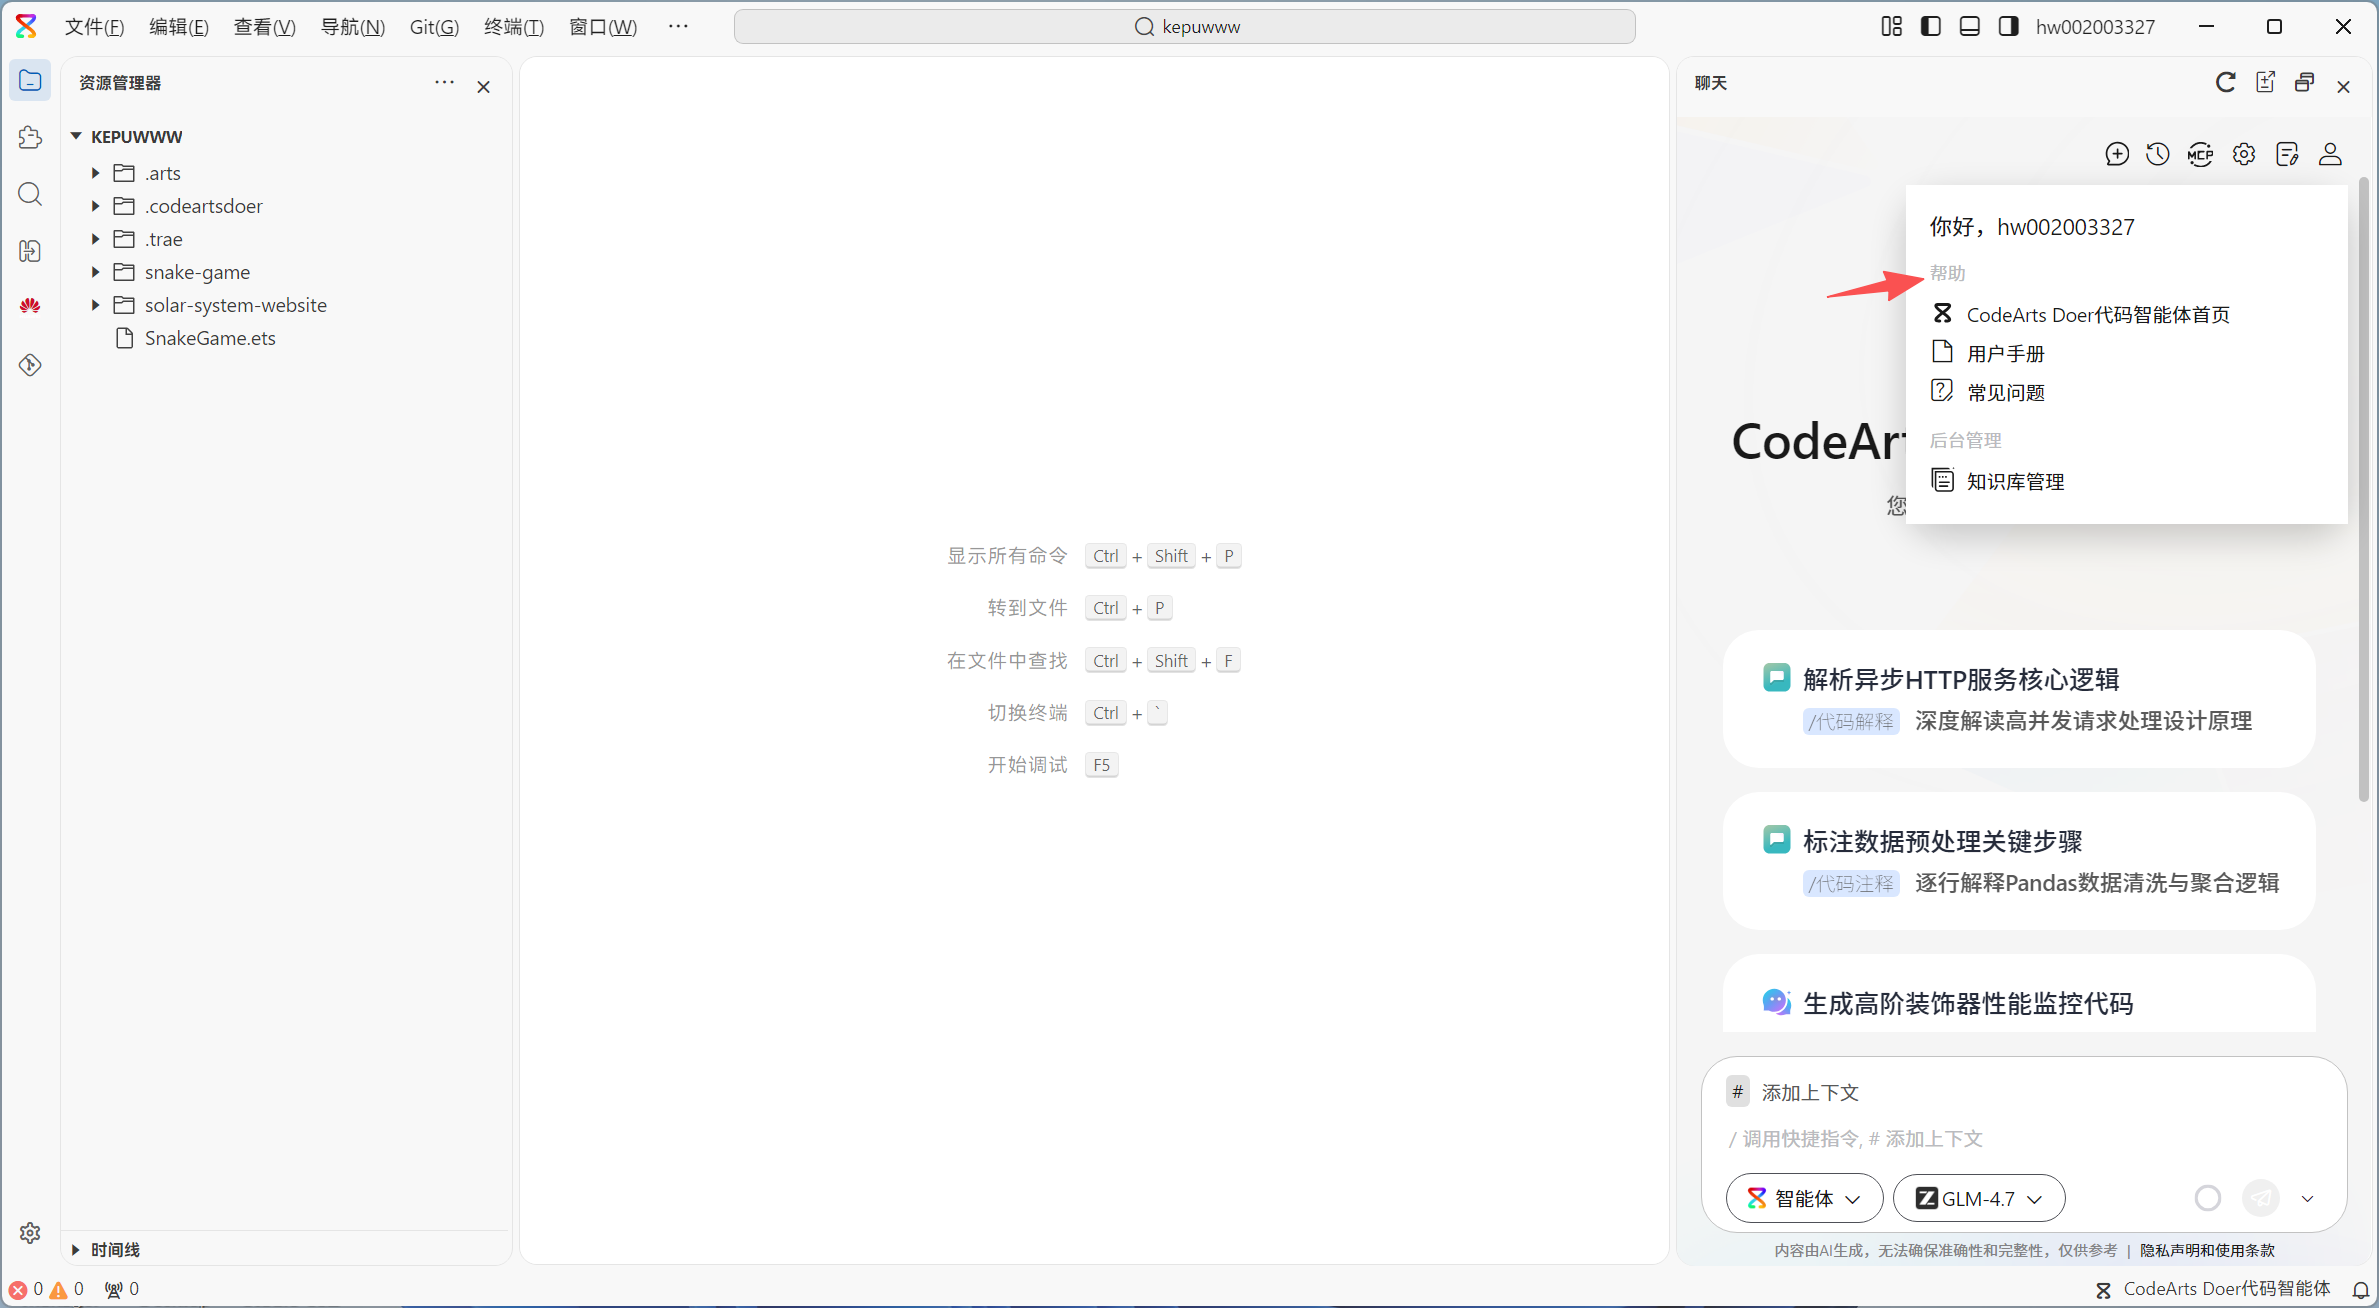Click the chat history clock icon
Viewport: 2379px width, 1308px height.
(2158, 154)
